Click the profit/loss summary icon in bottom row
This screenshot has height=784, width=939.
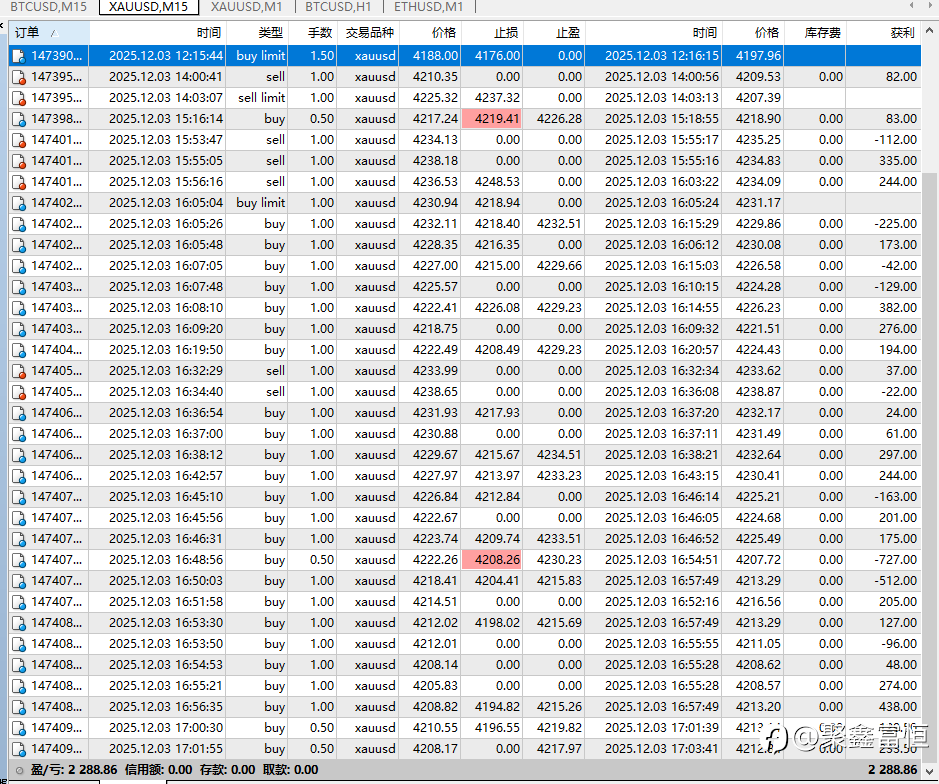pos(20,770)
